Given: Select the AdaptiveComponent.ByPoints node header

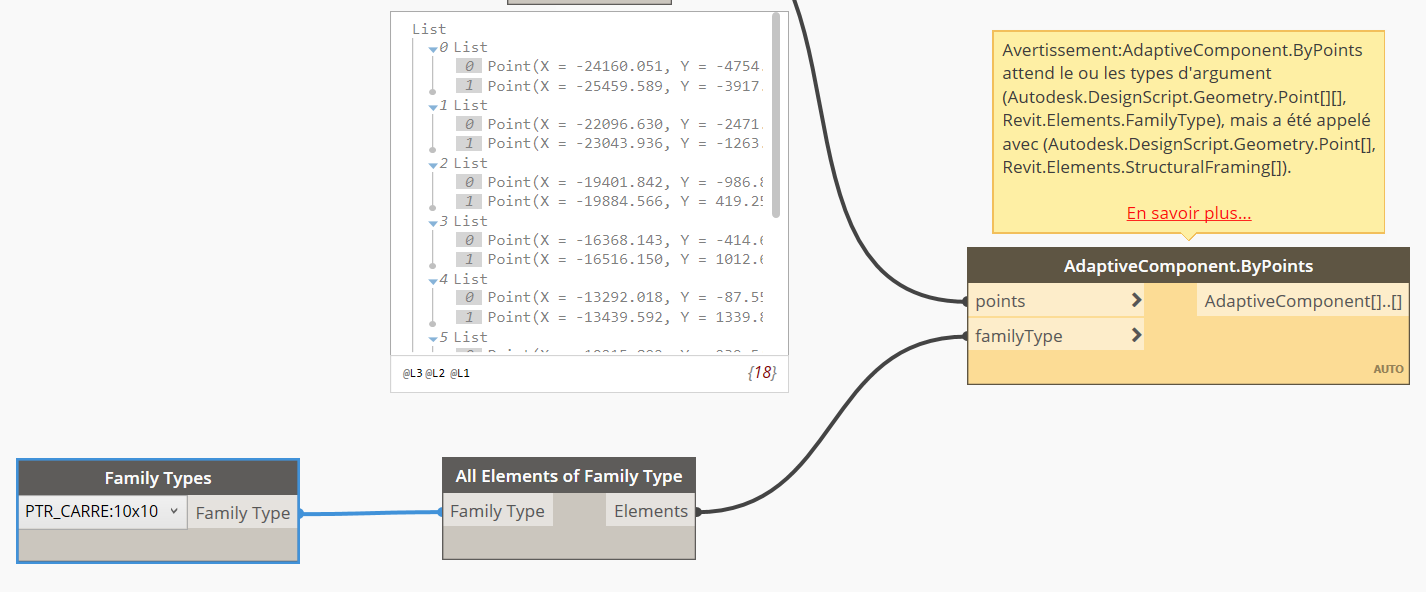Looking at the screenshot, I should click(x=1188, y=266).
